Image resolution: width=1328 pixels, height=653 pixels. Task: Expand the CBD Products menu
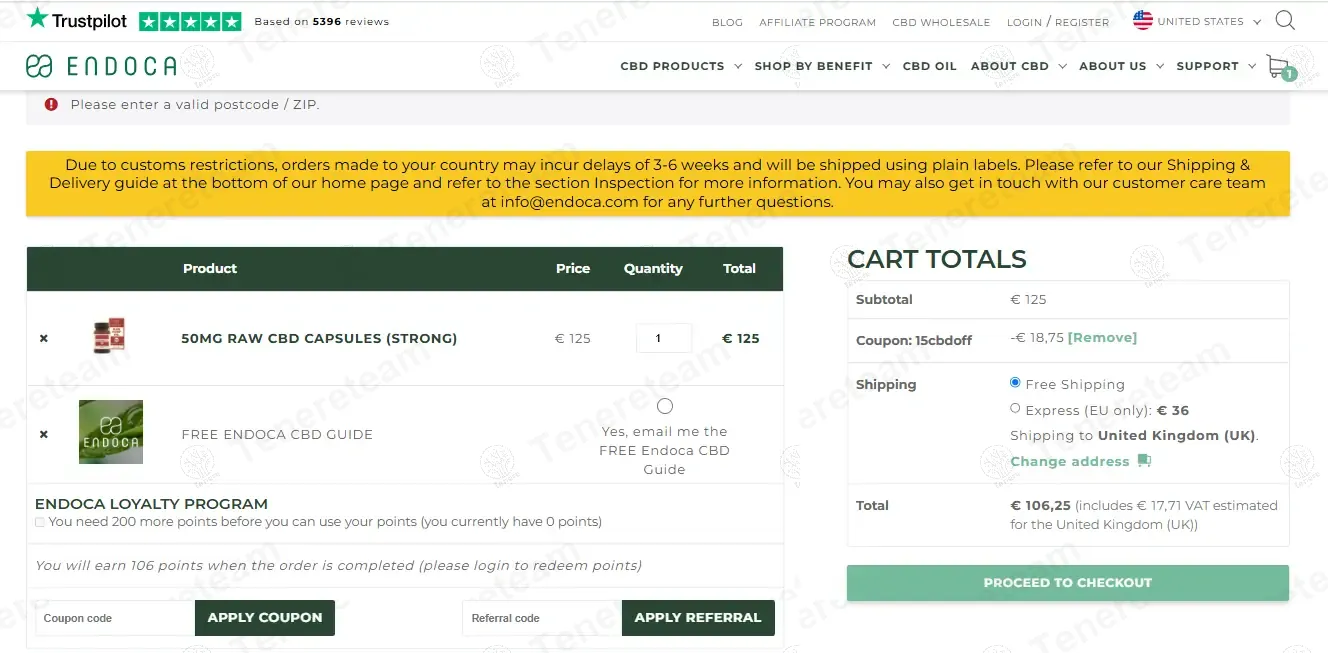pyautogui.click(x=681, y=66)
